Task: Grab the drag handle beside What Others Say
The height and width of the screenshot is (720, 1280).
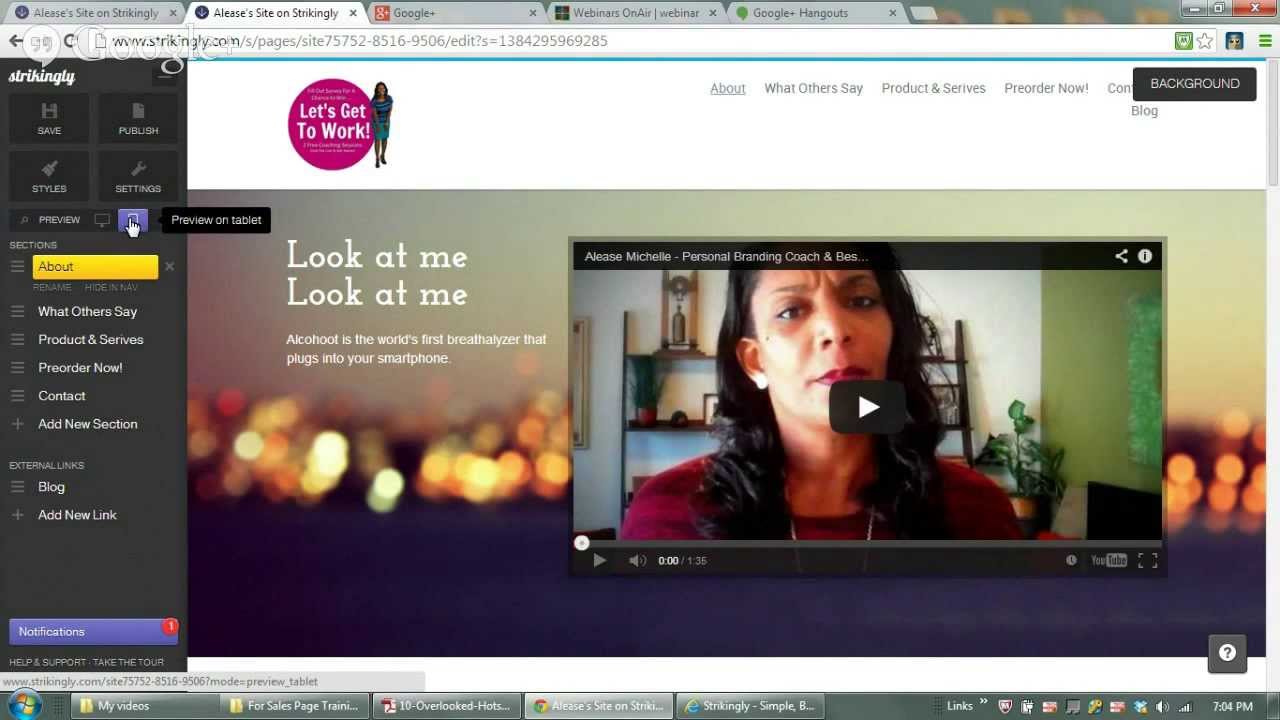Action: point(17,312)
